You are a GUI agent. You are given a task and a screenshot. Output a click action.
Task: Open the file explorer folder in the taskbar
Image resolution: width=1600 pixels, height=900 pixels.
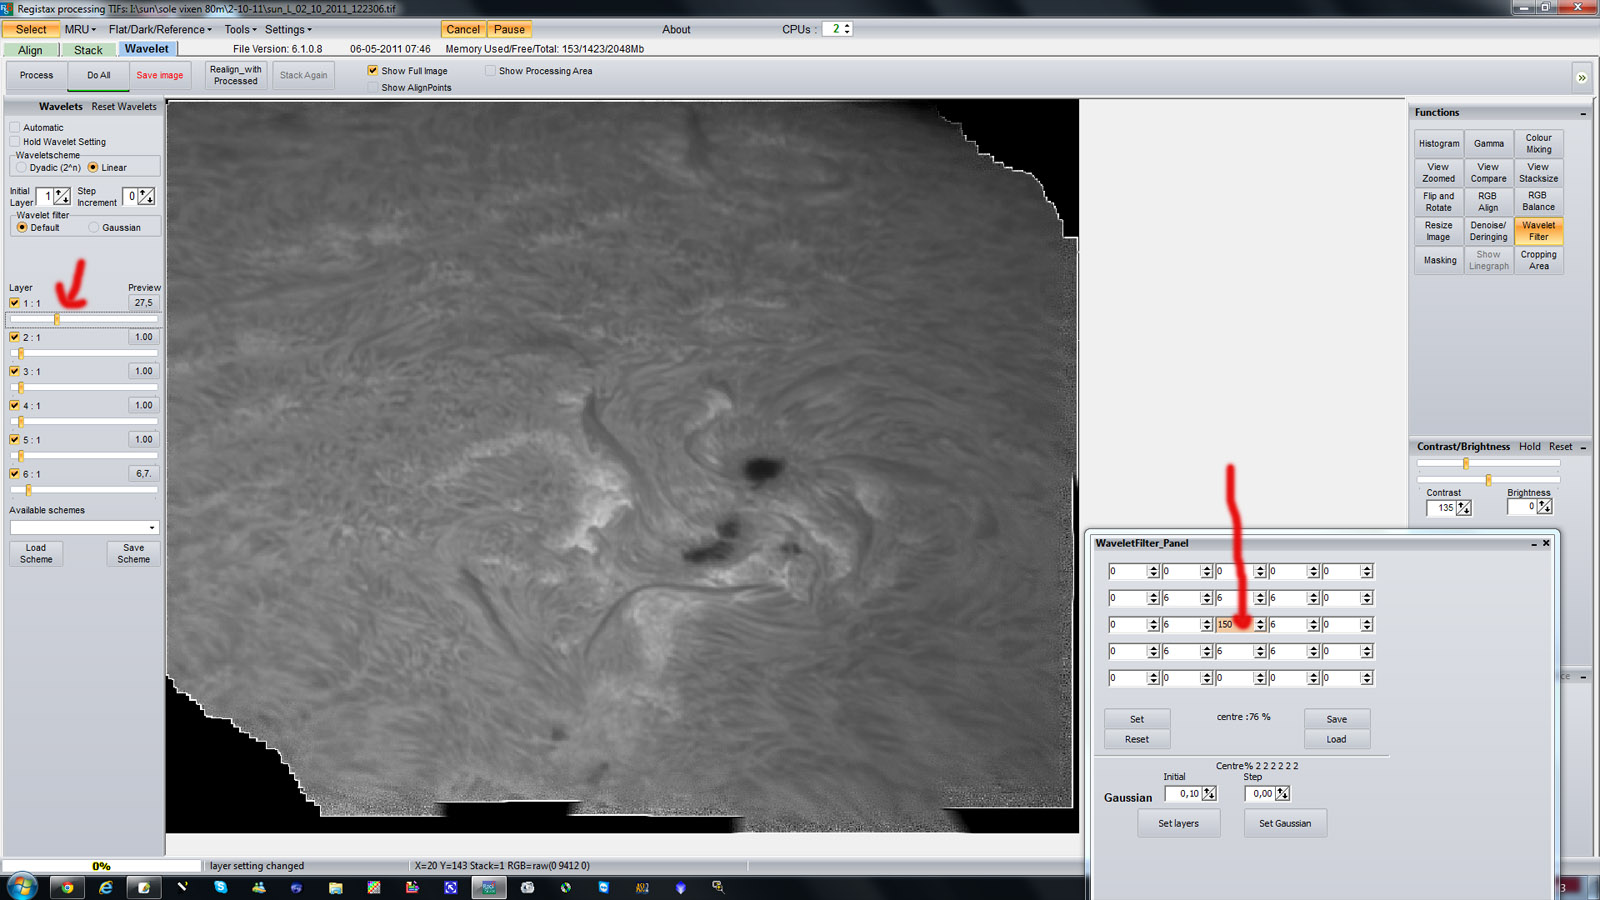click(x=335, y=887)
